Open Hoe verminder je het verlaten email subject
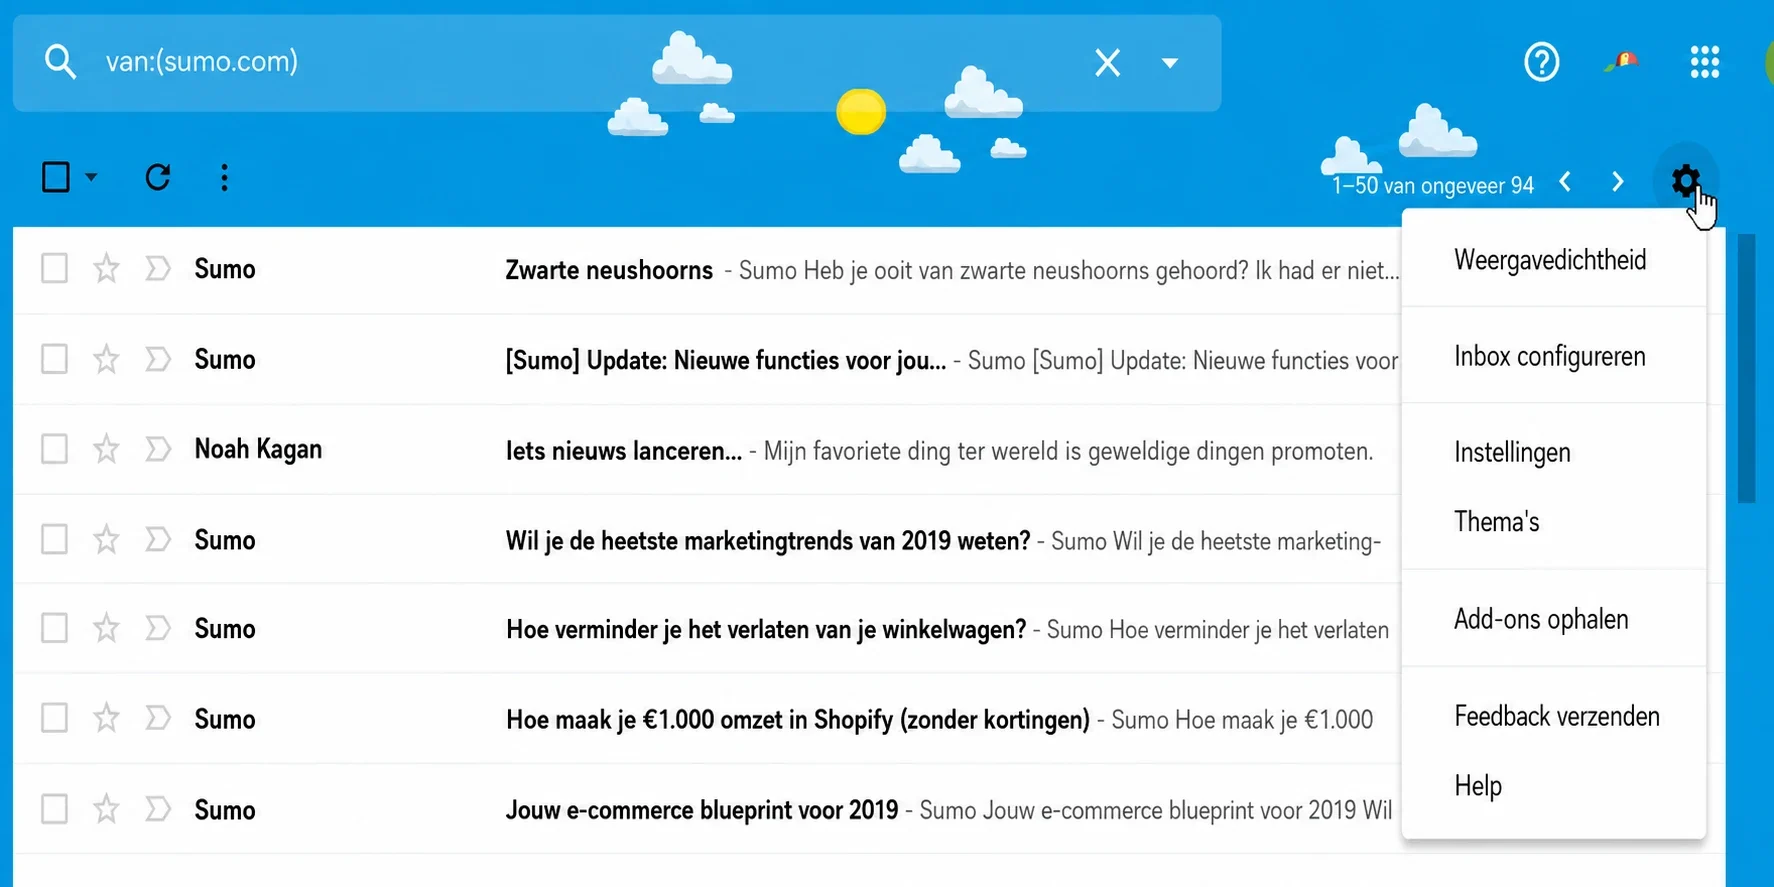1774x887 pixels. [x=766, y=629]
